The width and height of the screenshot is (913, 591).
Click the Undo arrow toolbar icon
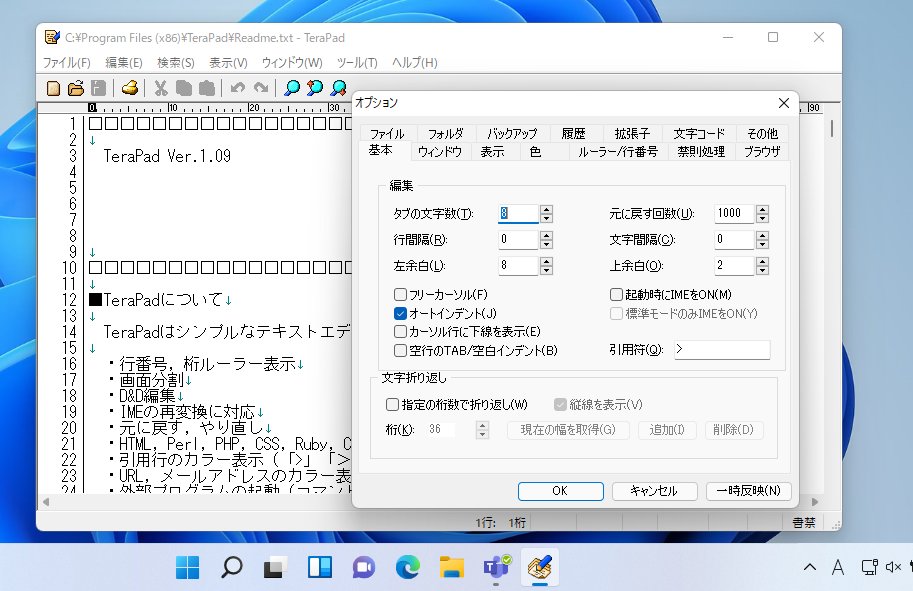(x=236, y=88)
